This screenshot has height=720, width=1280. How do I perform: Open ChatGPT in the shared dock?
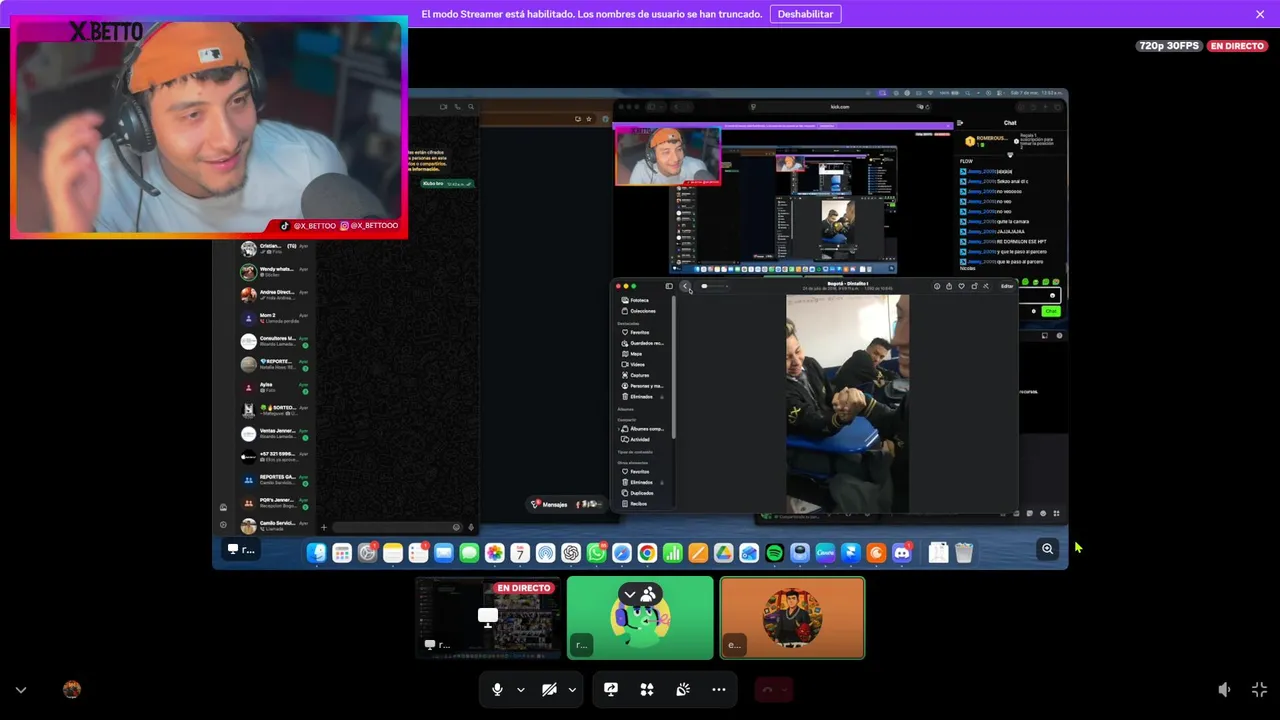click(x=571, y=553)
